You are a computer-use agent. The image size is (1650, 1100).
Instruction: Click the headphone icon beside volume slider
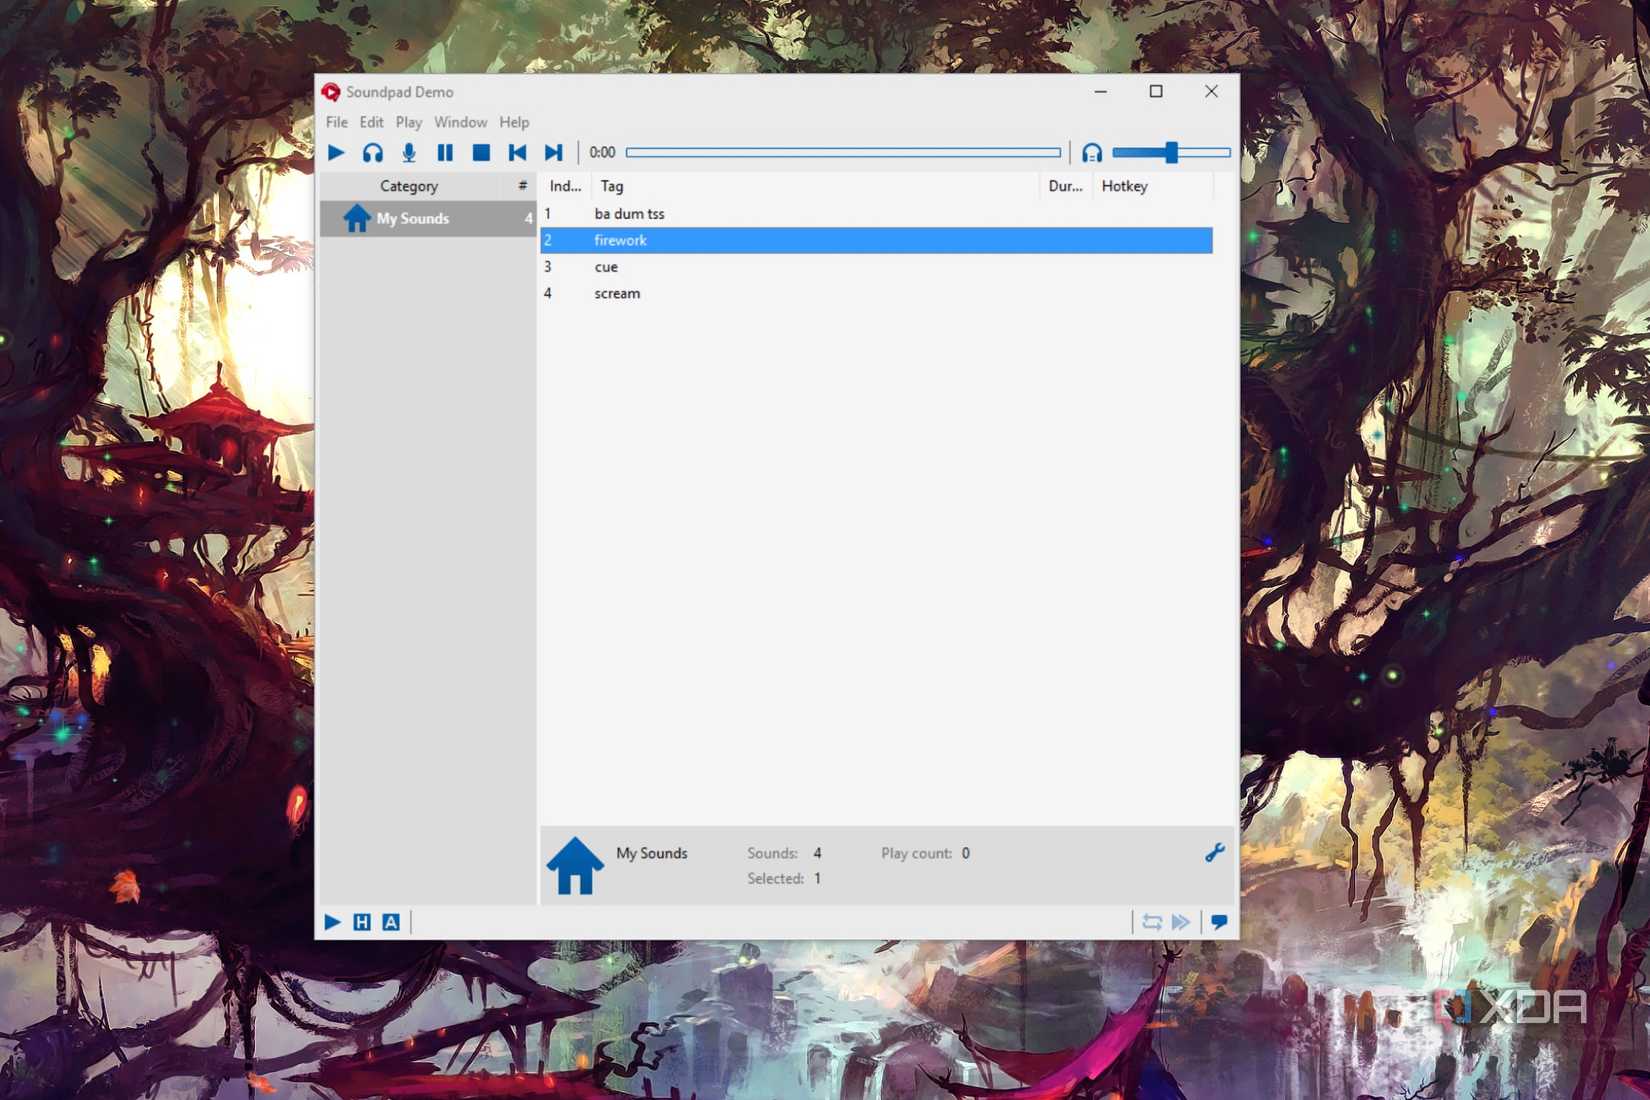coord(1092,153)
